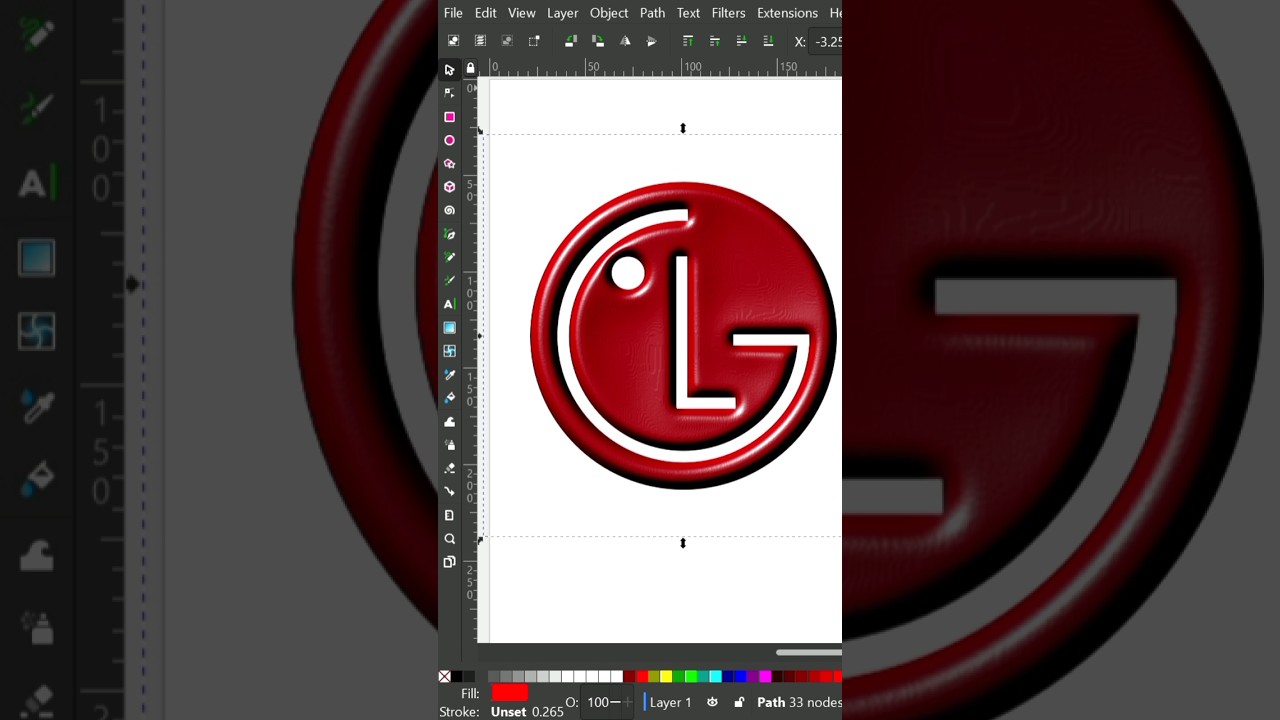Image resolution: width=1280 pixels, height=720 pixels.
Task: Select the Paint bucket tool
Action: (x=449, y=398)
